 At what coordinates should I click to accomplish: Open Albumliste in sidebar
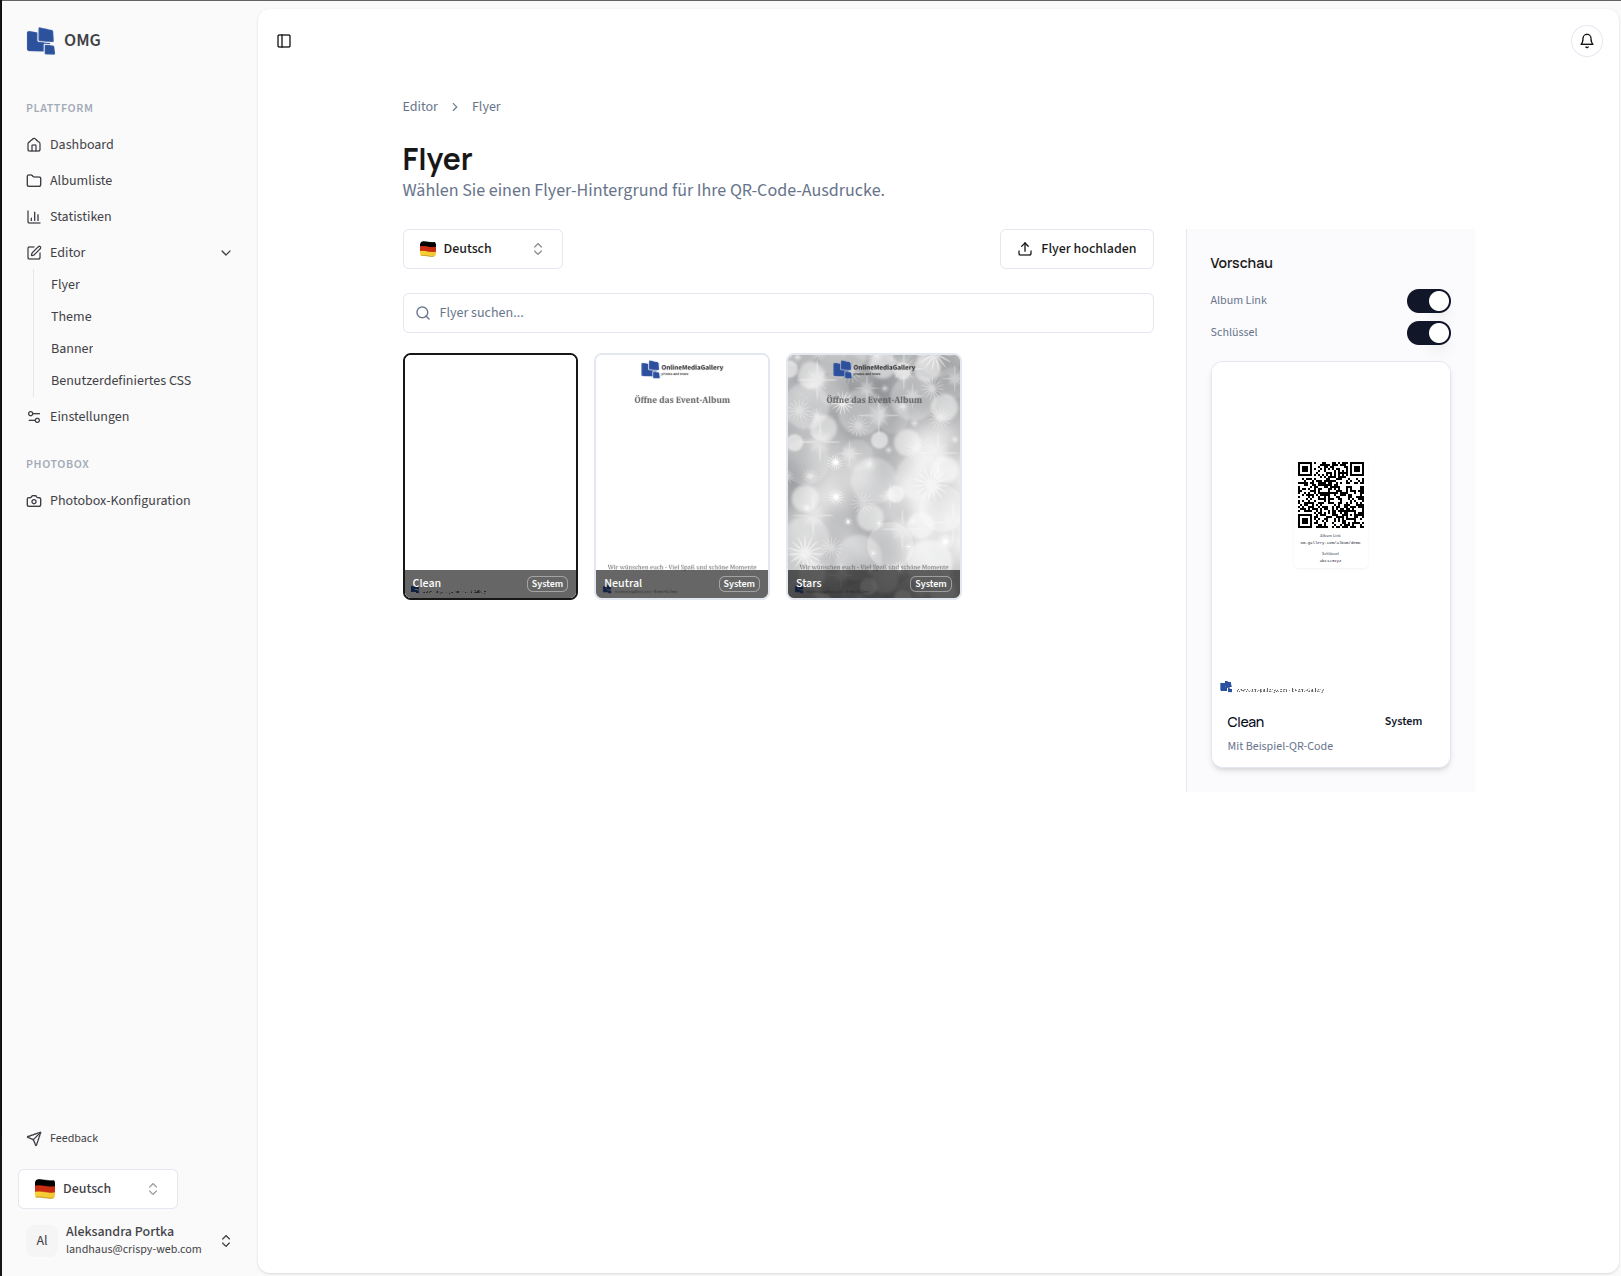pyautogui.click(x=130, y=181)
